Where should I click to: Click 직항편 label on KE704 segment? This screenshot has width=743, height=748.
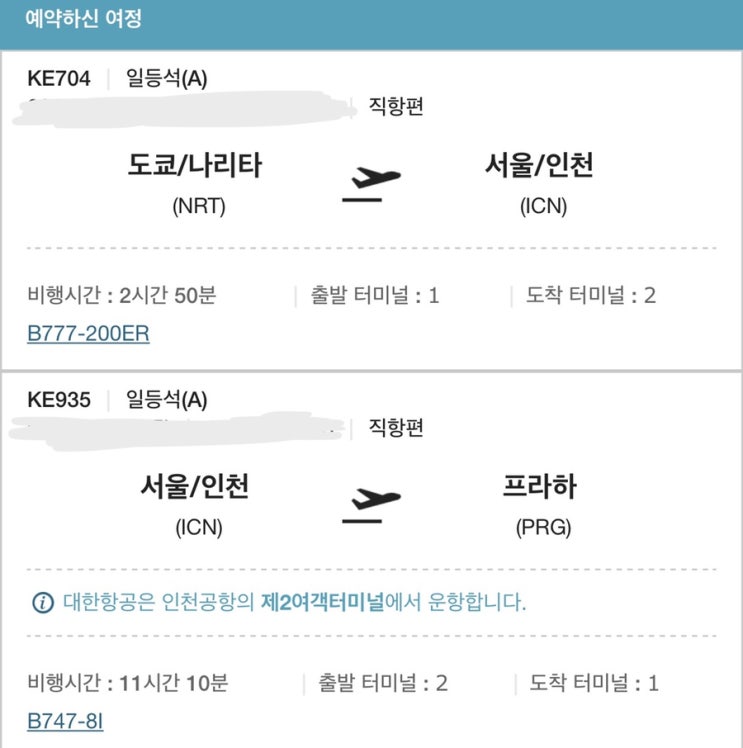pyautogui.click(x=396, y=106)
